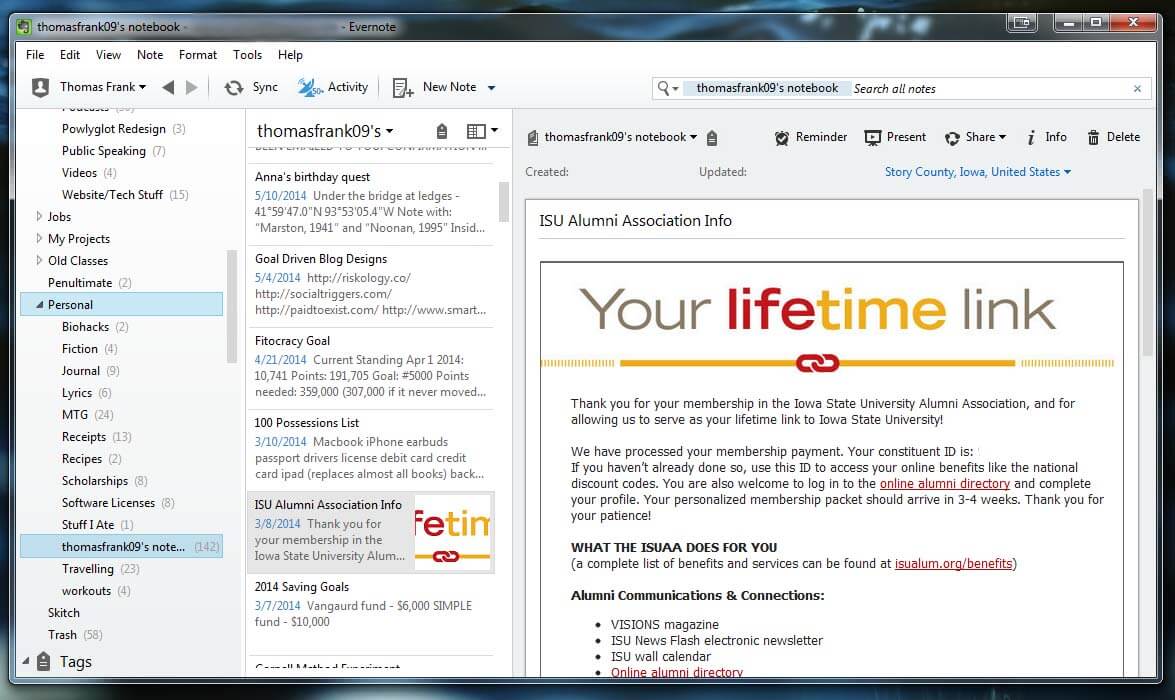This screenshot has height=700, width=1175.
Task: Open the Help menu
Action: pos(290,55)
